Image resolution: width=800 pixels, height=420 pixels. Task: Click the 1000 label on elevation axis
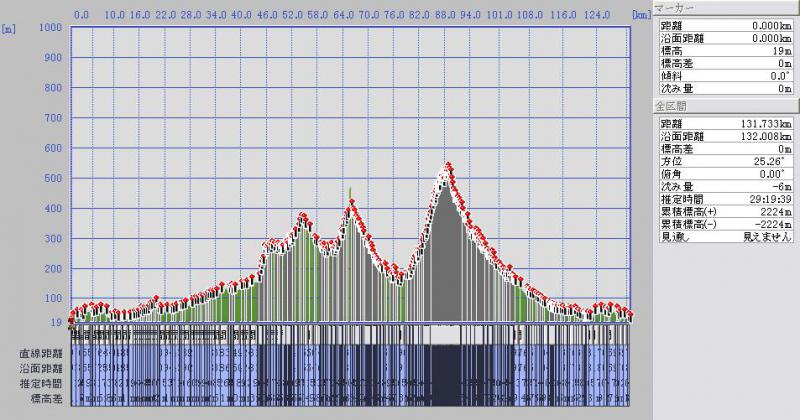[48, 27]
